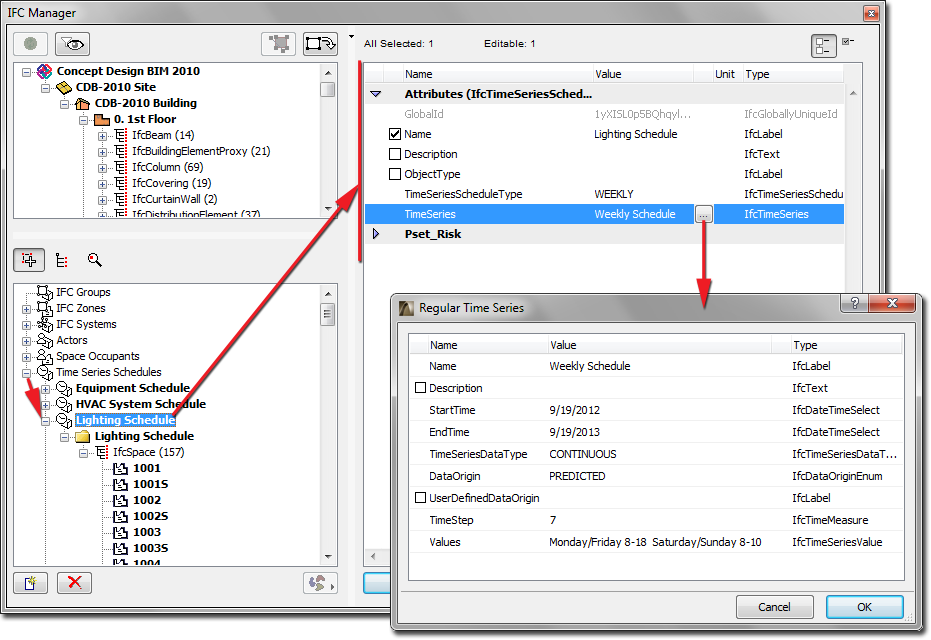Screen dimensions: 931x640
Task: Check the ObjectType checkbox
Action: pyautogui.click(x=395, y=174)
